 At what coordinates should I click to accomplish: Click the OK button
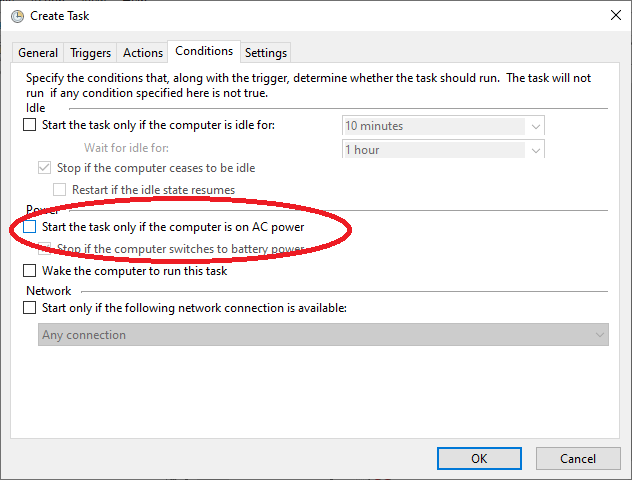tap(479, 458)
